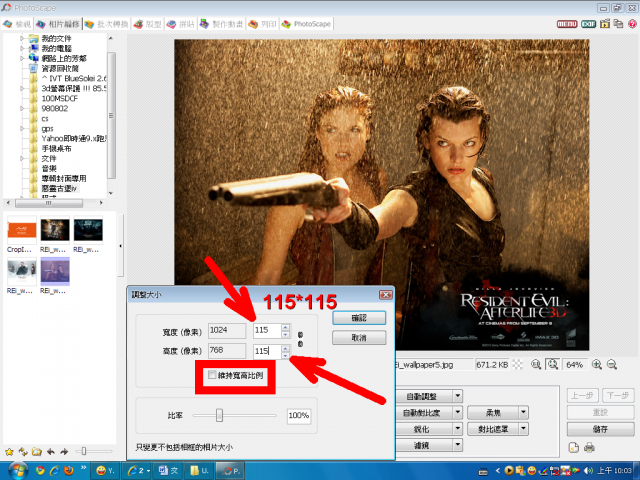Click the 100% ratio value field
Image resolution: width=640 pixels, height=480 pixels.
point(299,416)
